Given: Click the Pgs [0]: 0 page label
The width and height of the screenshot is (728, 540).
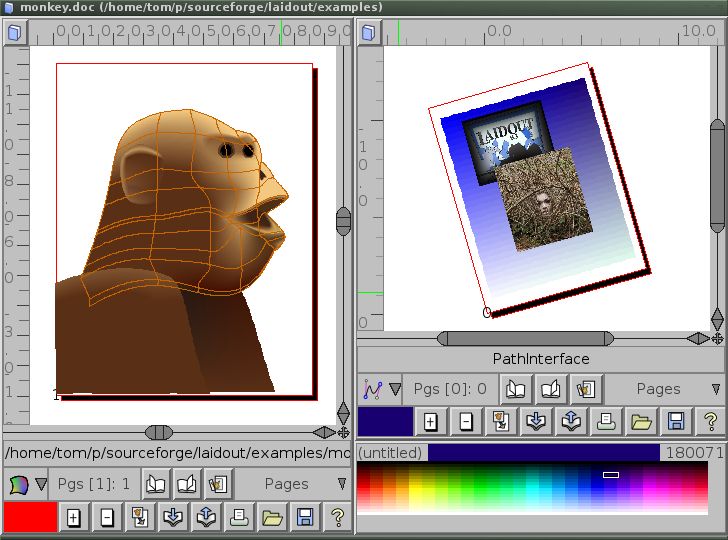Looking at the screenshot, I should [450, 389].
